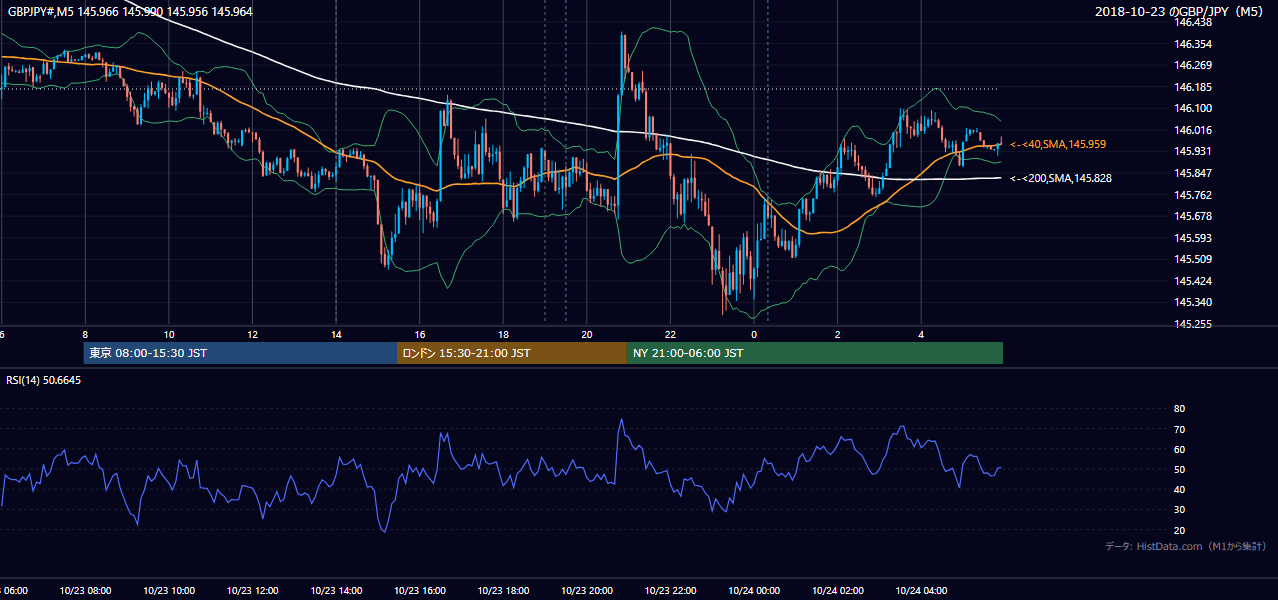Click the 10/23 20:00 date axis label
The image size is (1278, 600).
tap(587, 591)
